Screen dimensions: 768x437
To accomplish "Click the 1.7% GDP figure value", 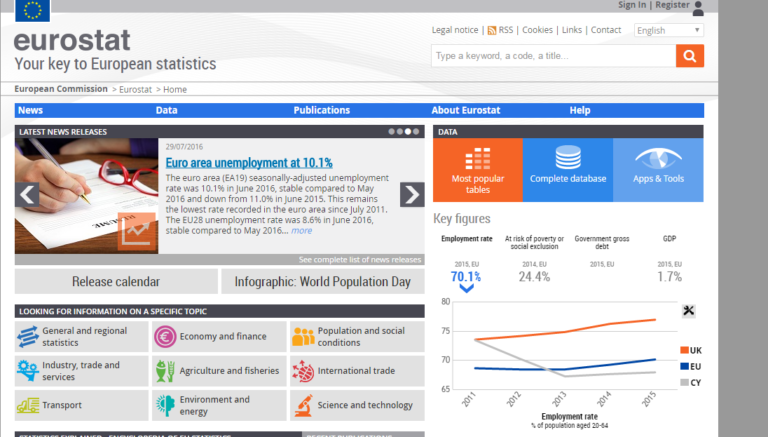I will (670, 277).
